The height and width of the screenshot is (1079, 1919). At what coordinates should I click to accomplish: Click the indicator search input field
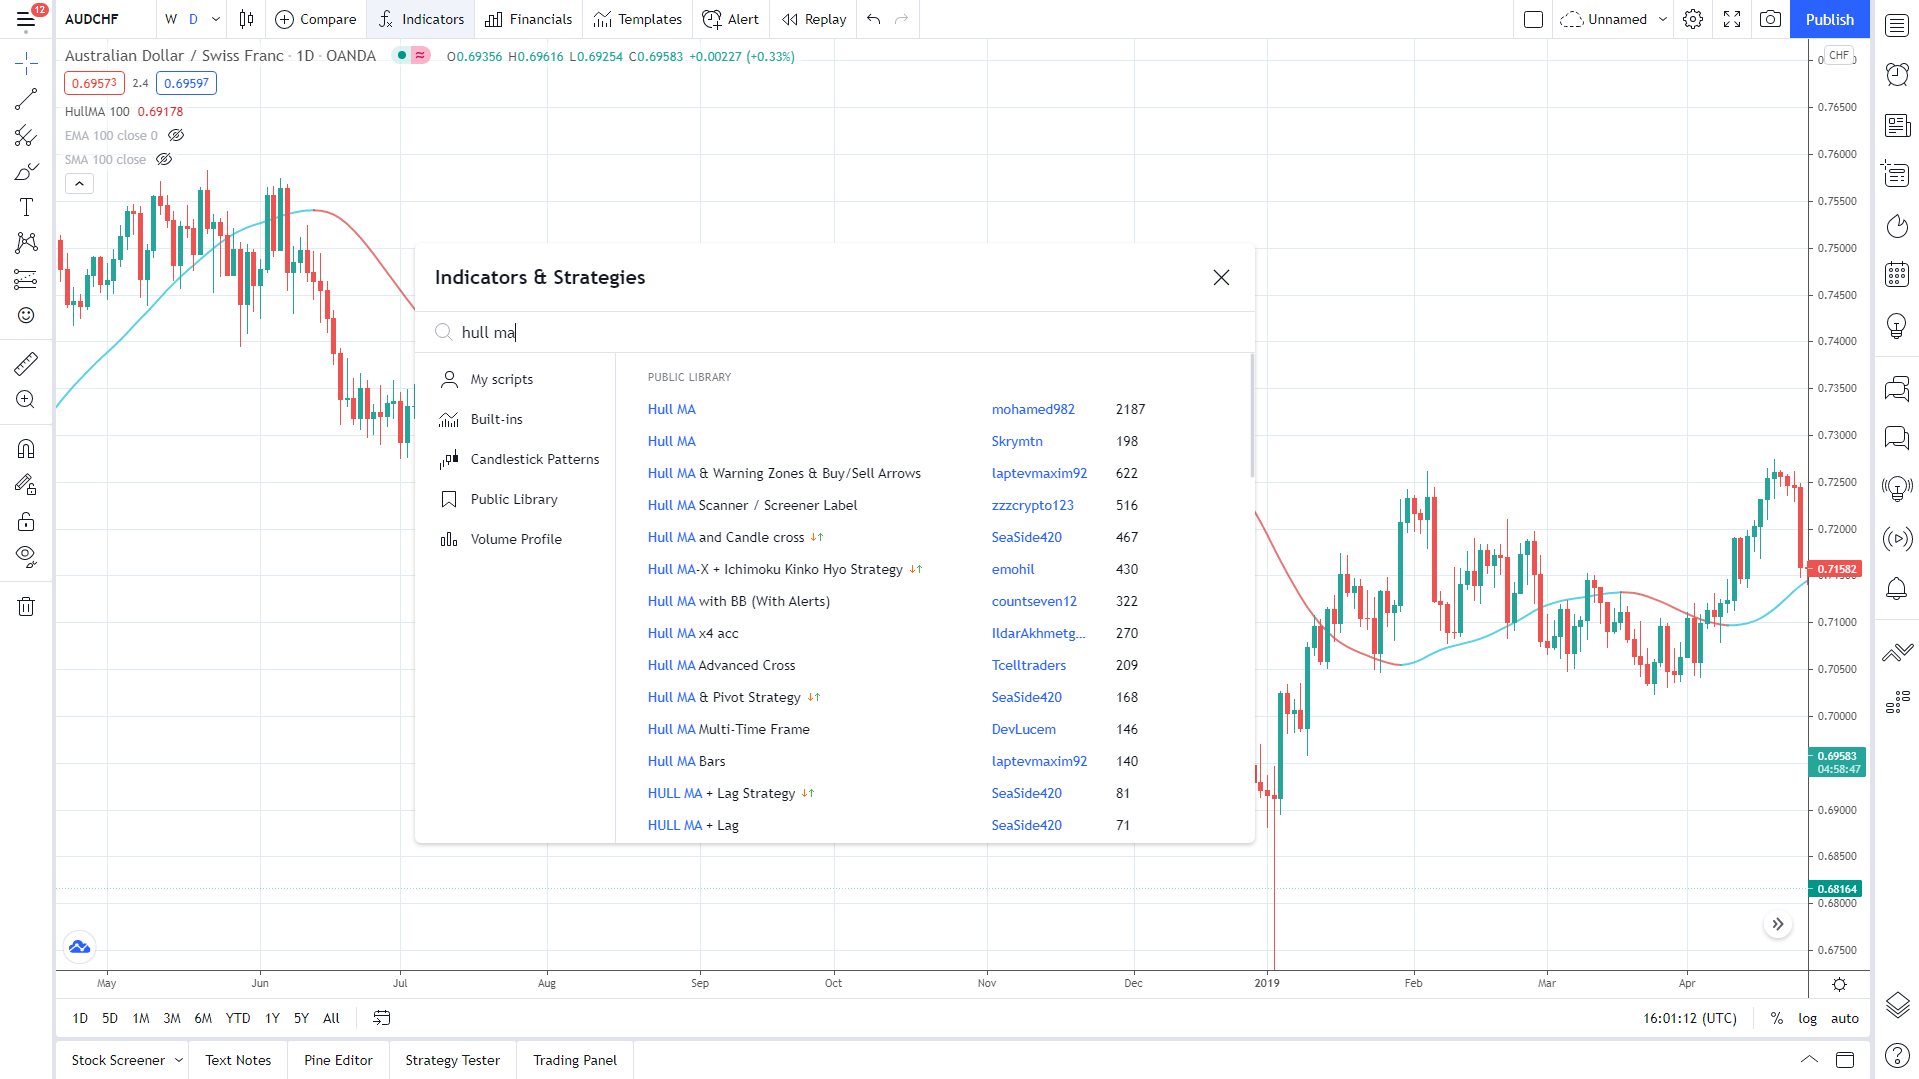click(x=835, y=332)
